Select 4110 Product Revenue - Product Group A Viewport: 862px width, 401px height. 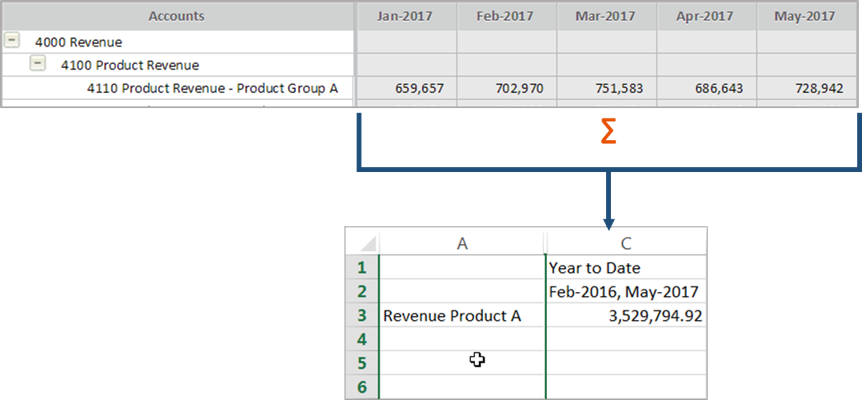pyautogui.click(x=212, y=88)
